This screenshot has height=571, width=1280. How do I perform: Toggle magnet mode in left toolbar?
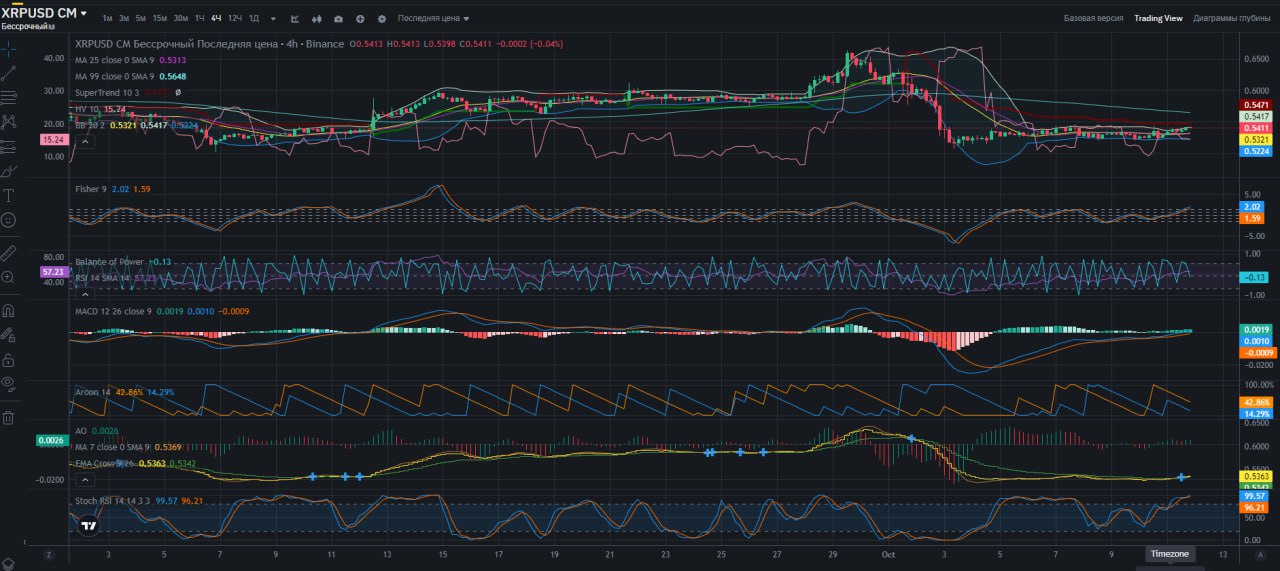pos(9,310)
